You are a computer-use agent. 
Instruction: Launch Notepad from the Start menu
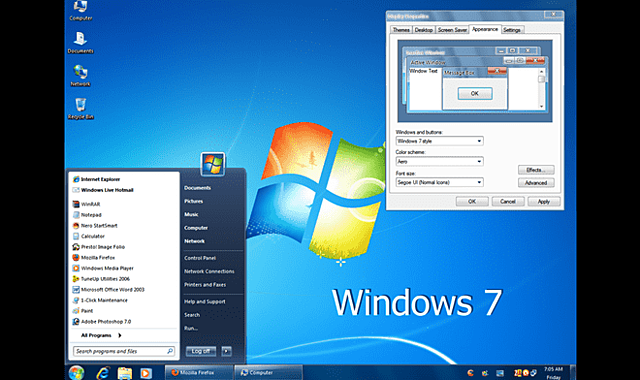point(87,215)
